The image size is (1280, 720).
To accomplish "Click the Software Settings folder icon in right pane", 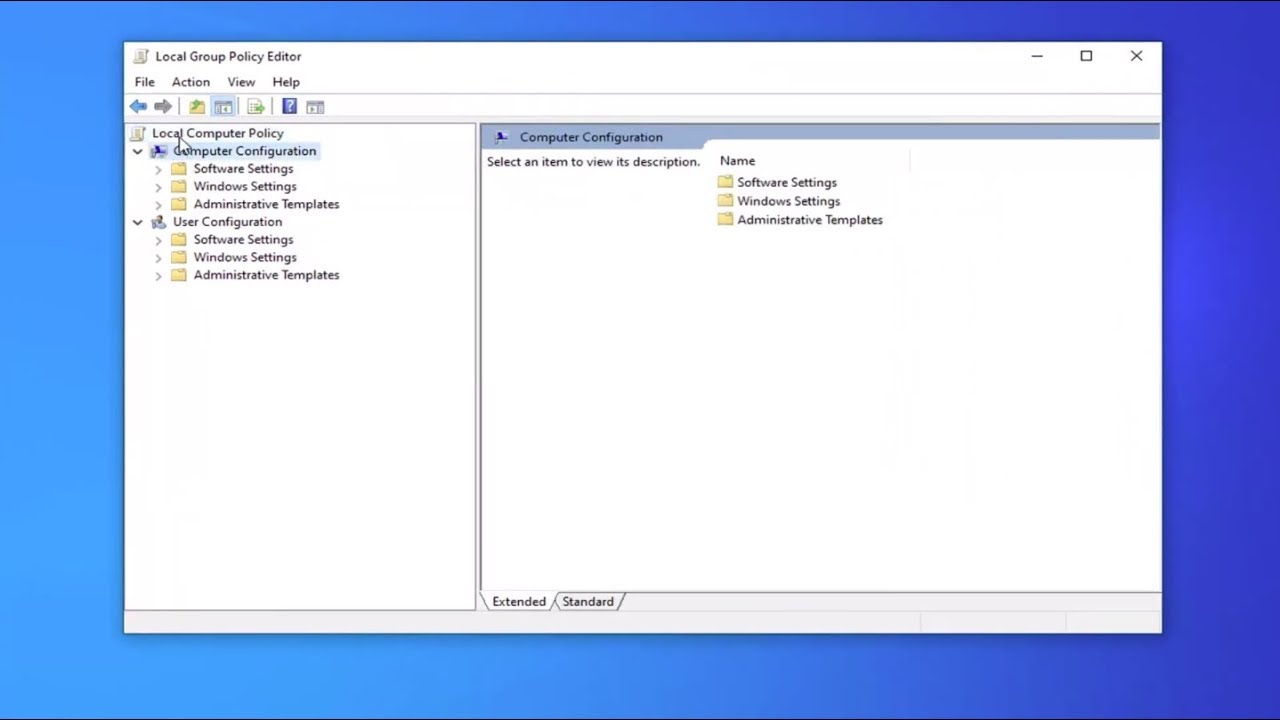I will pyautogui.click(x=725, y=182).
